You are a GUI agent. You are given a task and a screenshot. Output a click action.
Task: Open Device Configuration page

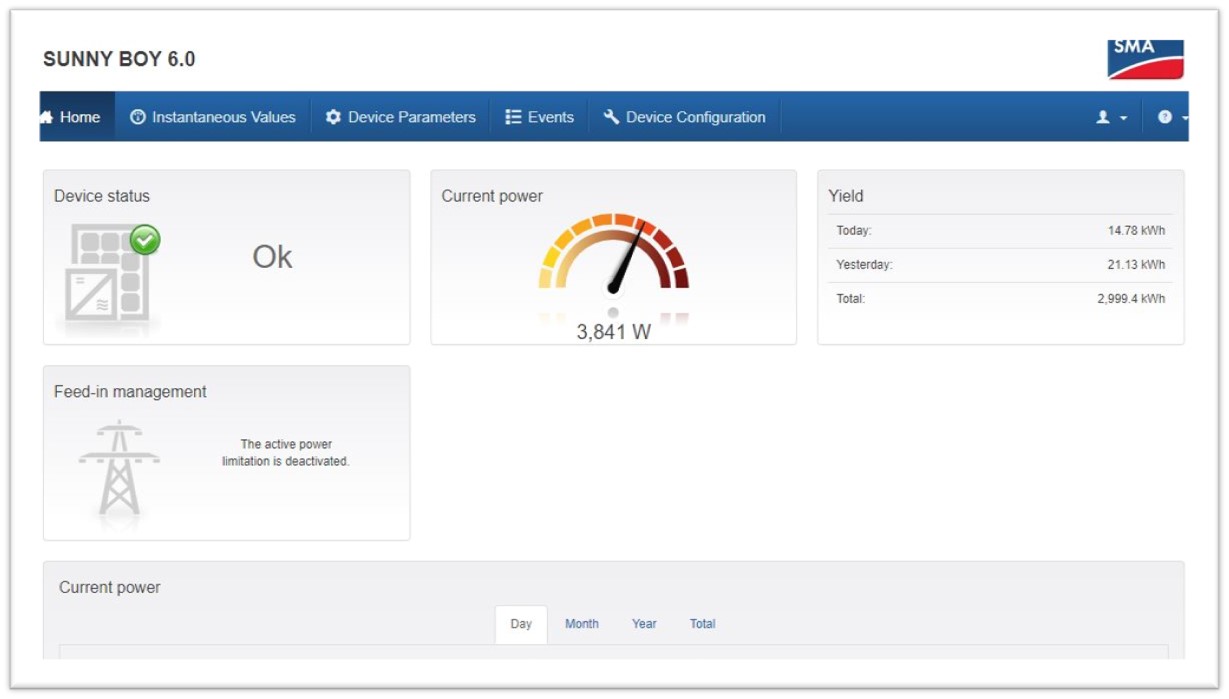click(684, 117)
